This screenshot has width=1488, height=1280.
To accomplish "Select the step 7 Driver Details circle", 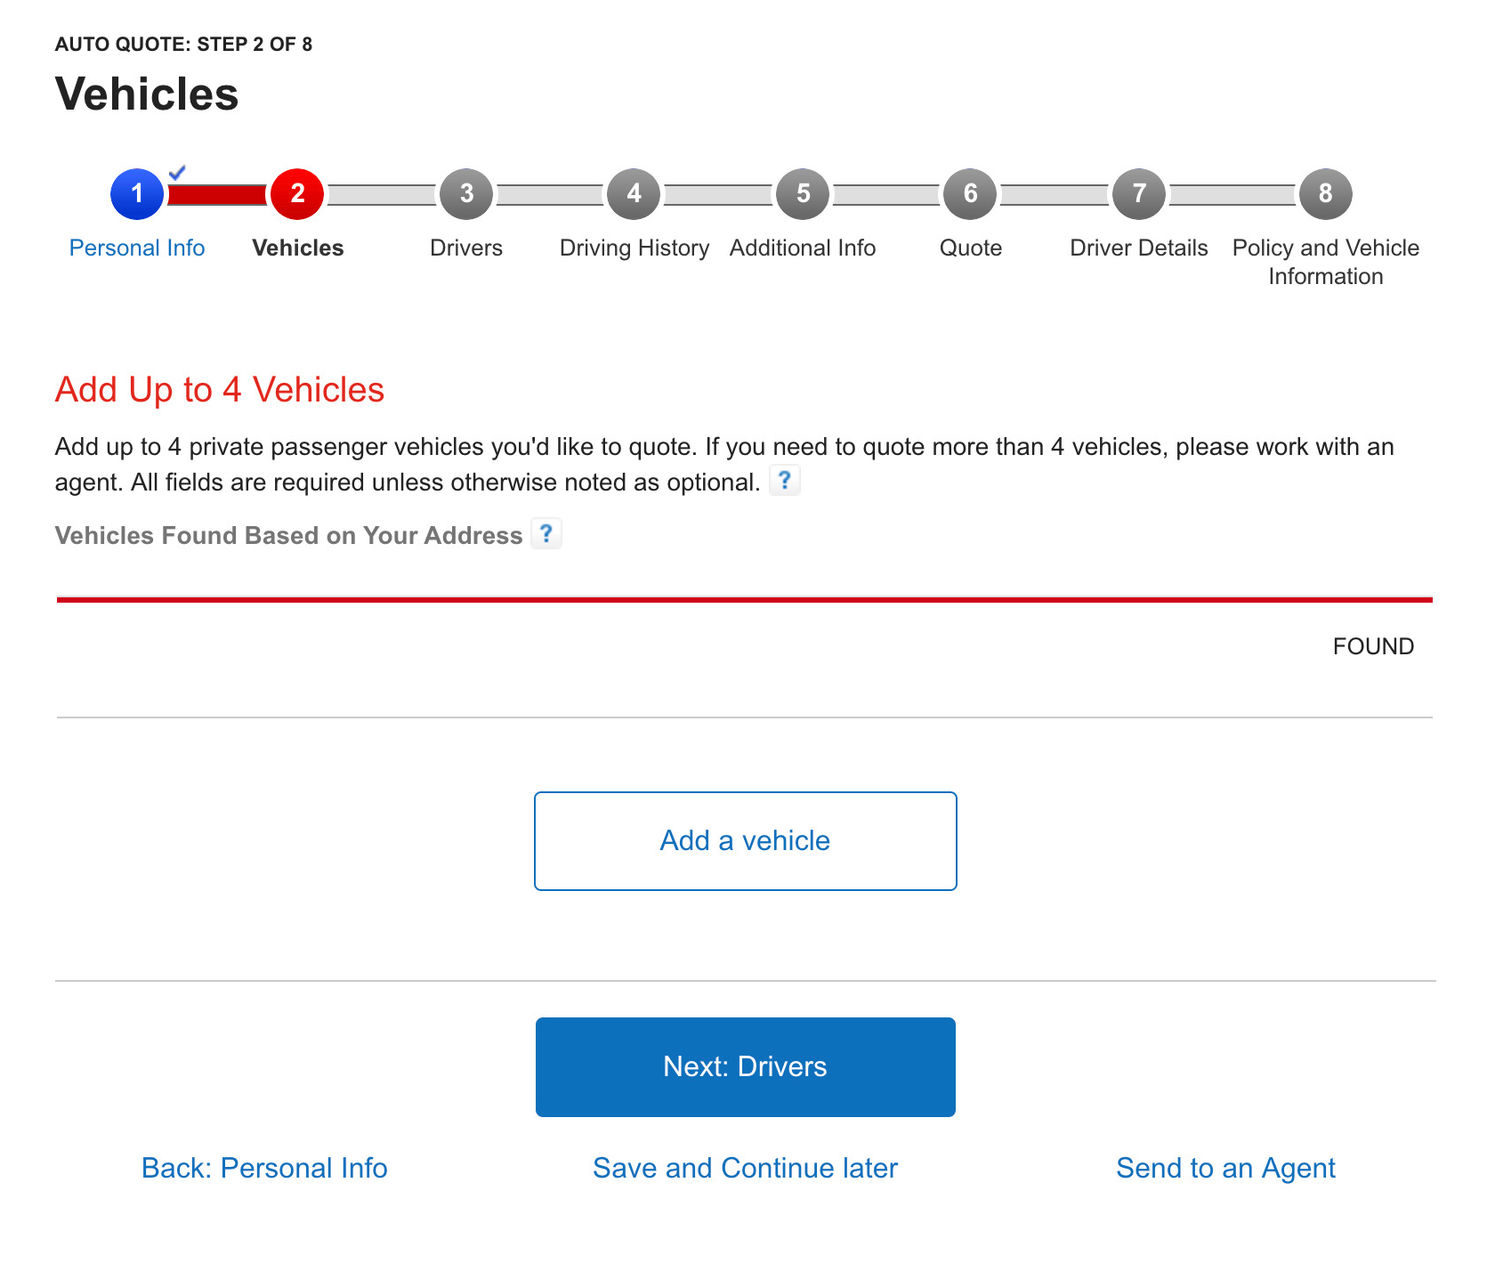I will coord(1138,194).
